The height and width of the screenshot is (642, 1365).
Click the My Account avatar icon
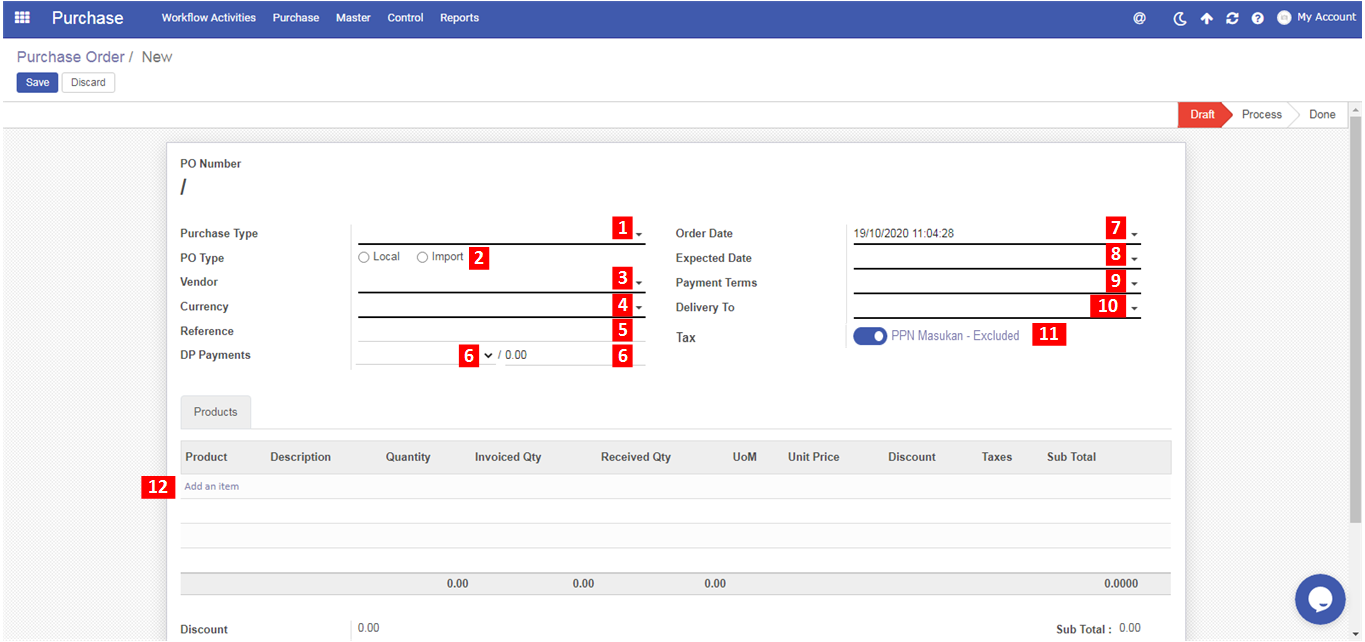[1284, 18]
